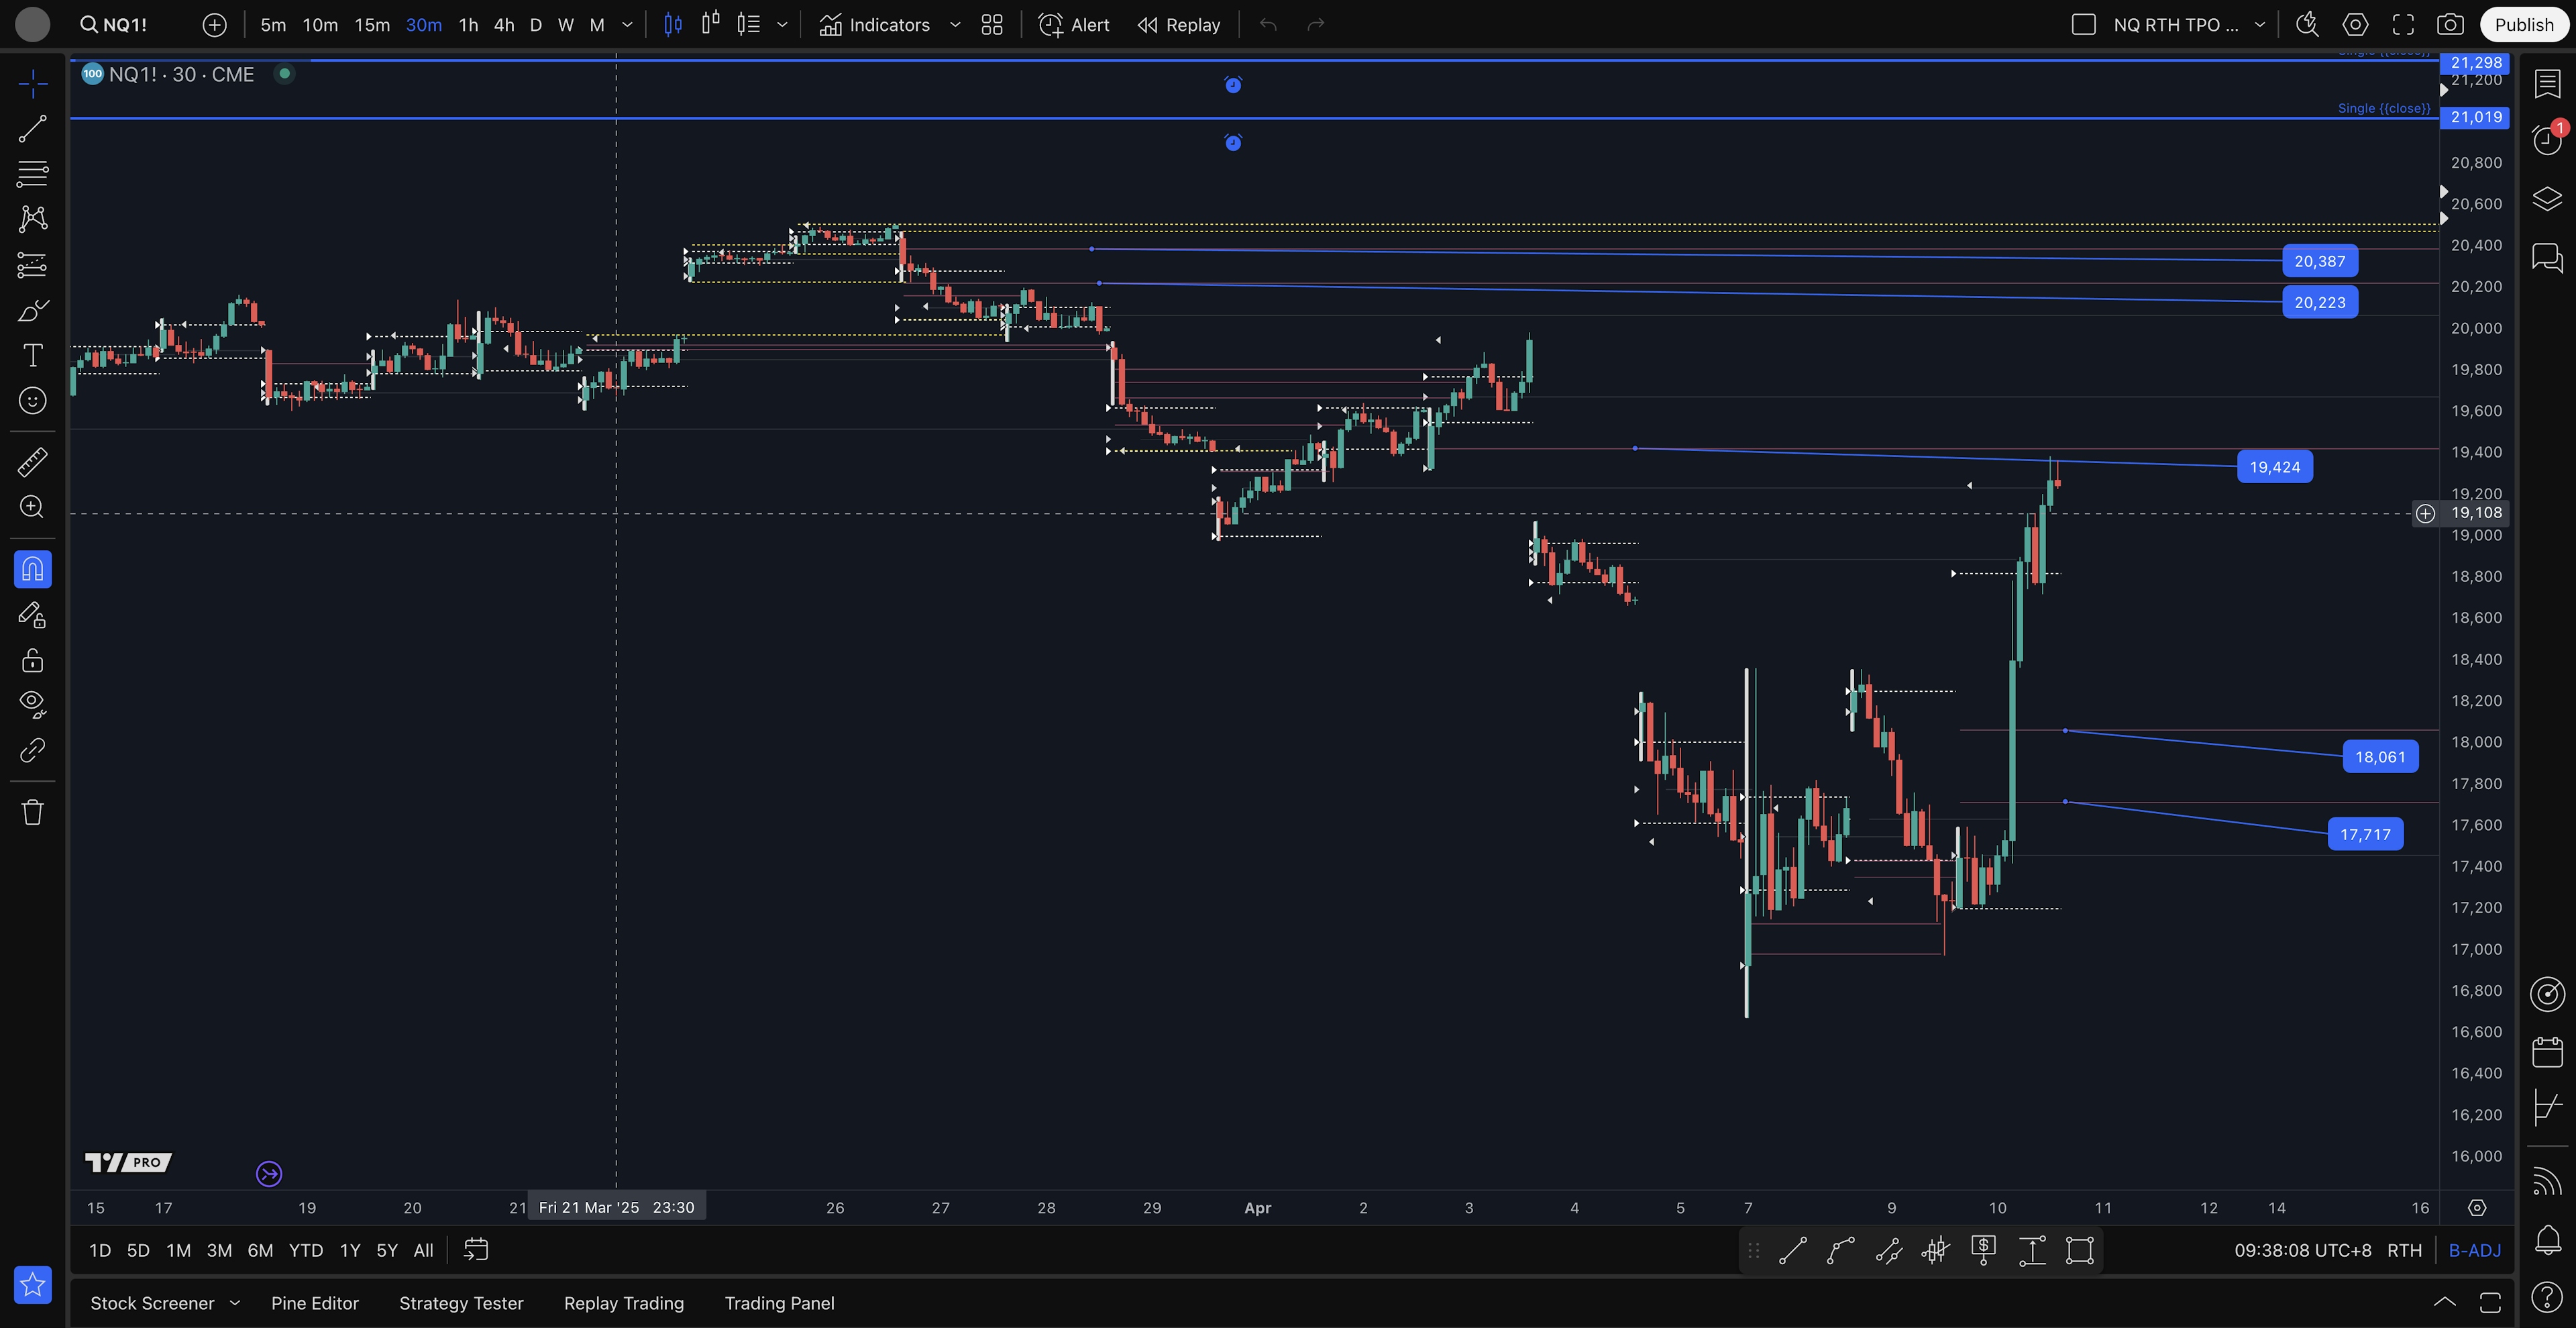Activate the Measure ruler tool
Viewport: 2576px width, 1328px height.
pos(32,462)
